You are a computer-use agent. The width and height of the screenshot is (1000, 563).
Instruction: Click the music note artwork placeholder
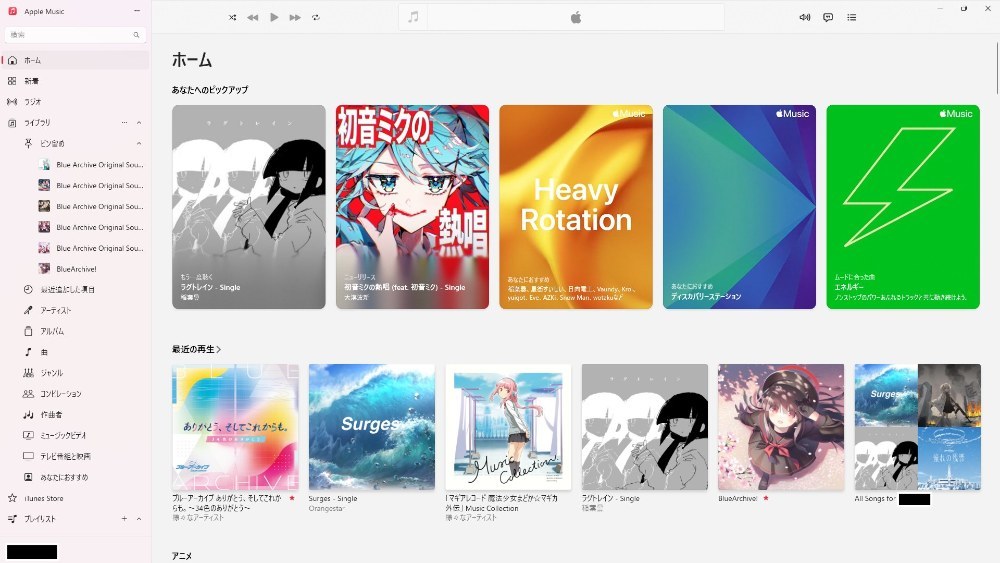(x=413, y=17)
